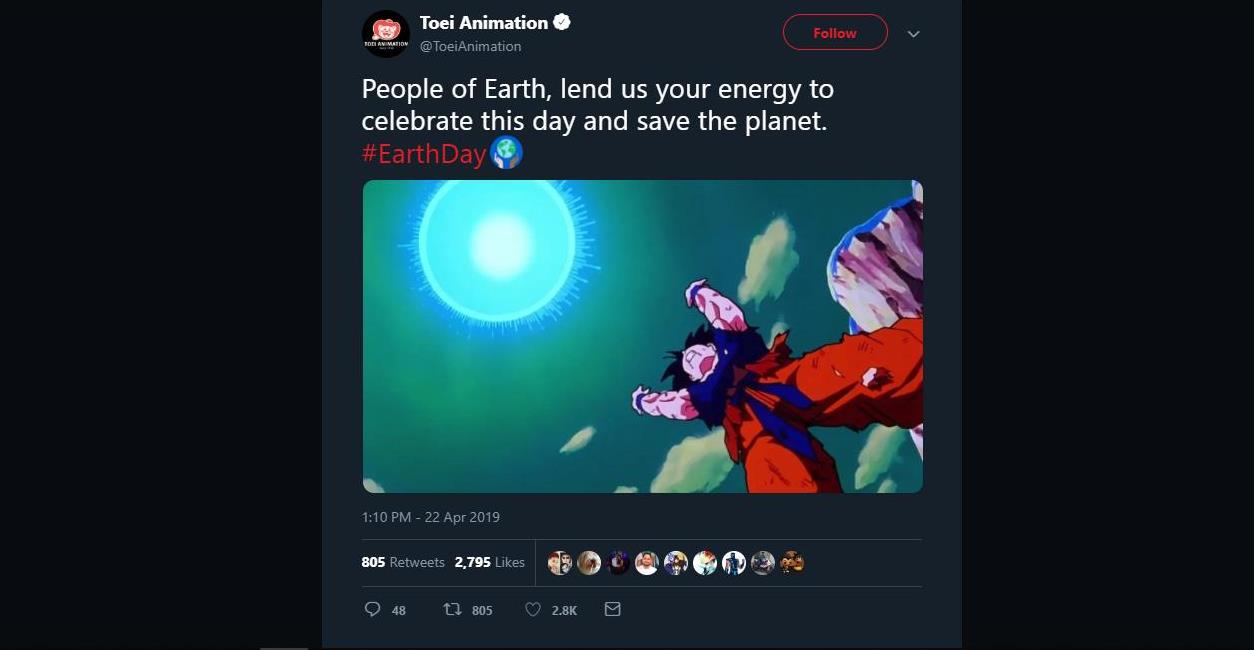Viewport: 1254px width, 650px height.
Task: Reply to the tweet via speech bubble icon
Action: pos(372,609)
